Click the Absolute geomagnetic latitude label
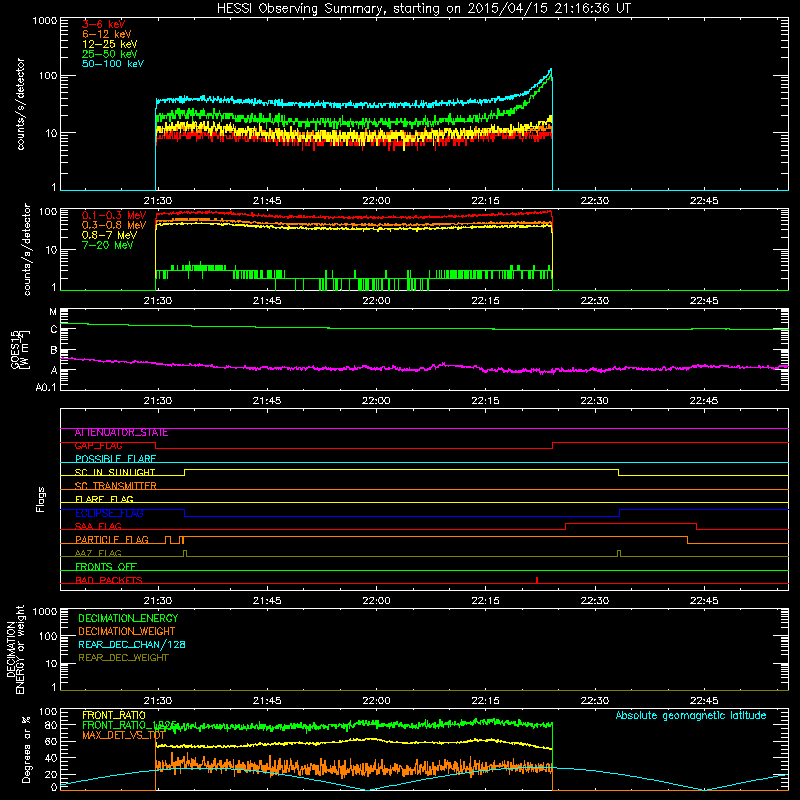 tap(691, 716)
